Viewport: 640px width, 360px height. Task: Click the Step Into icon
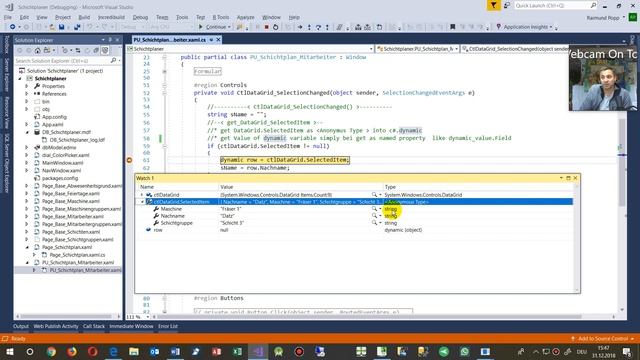click(x=309, y=27)
